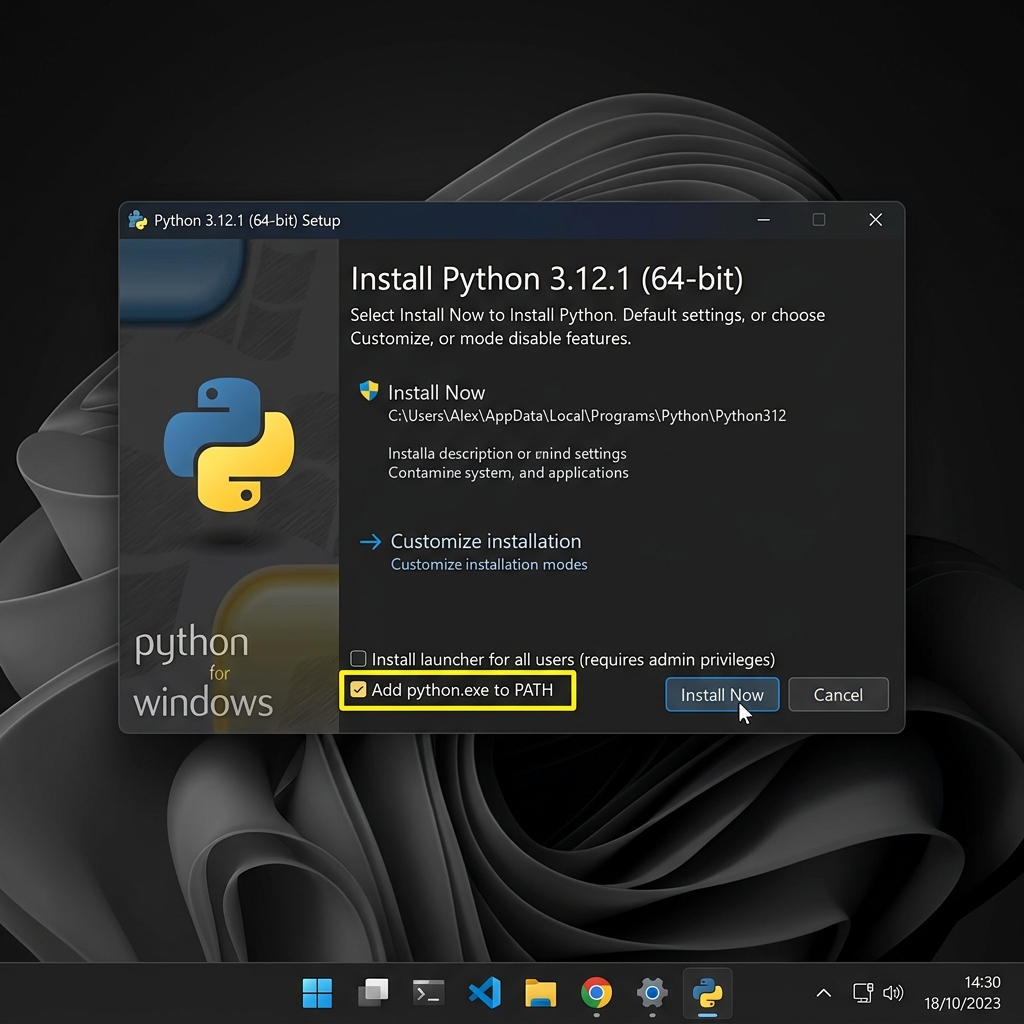Click the Install Now button
The height and width of the screenshot is (1024, 1024).
pos(722,694)
